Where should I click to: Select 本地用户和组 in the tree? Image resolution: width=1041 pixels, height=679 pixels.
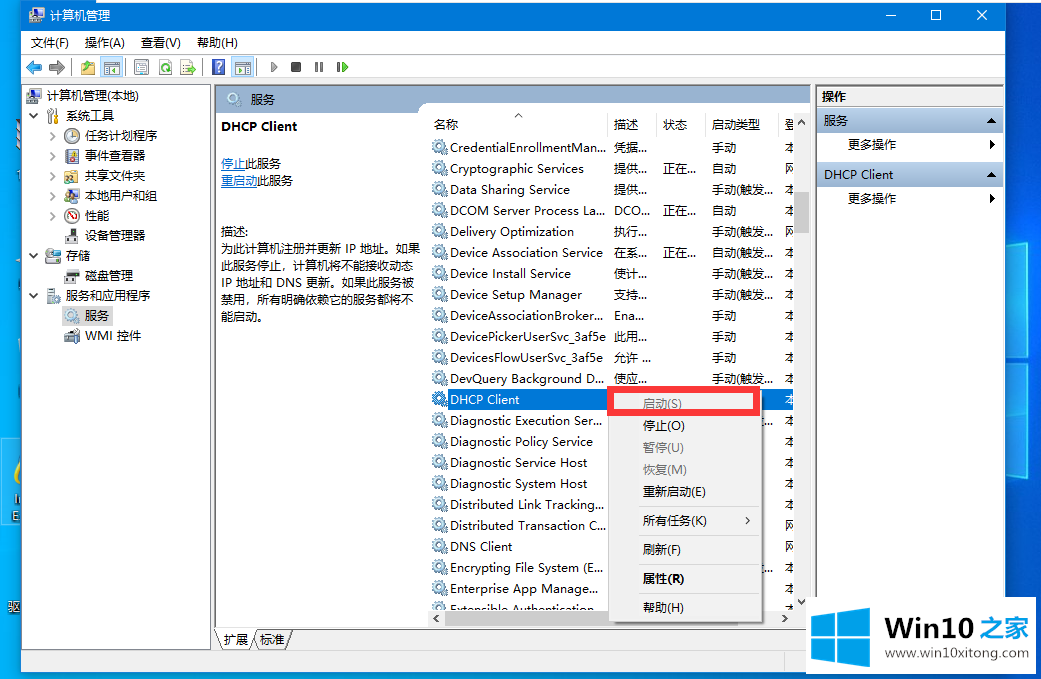(x=121, y=196)
